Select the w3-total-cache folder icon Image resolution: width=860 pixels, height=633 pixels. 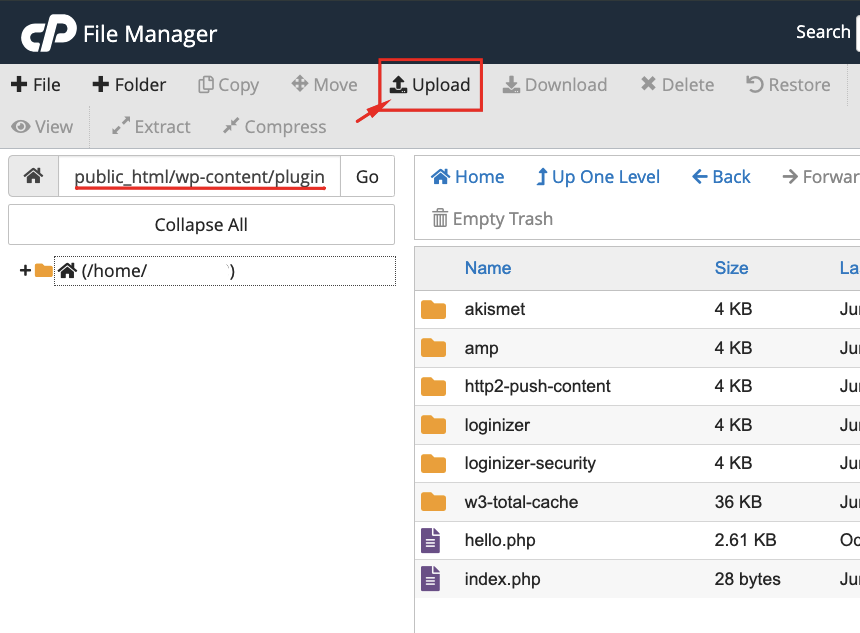coord(433,502)
